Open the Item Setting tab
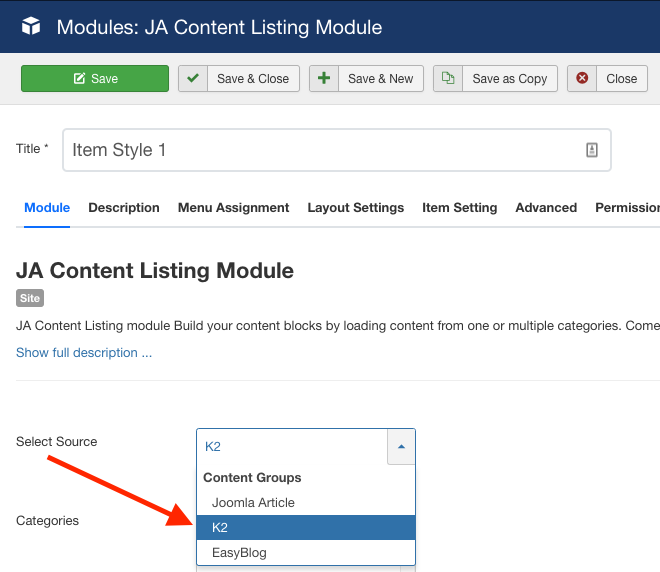 coord(459,208)
